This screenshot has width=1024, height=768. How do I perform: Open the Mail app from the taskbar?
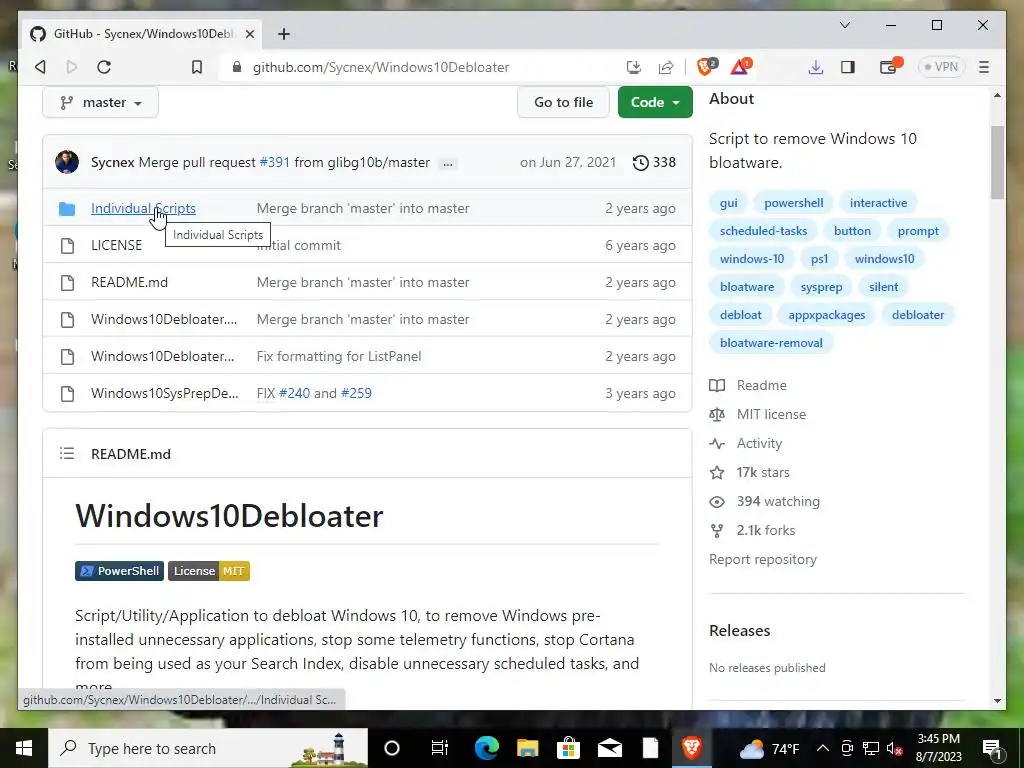[610, 748]
